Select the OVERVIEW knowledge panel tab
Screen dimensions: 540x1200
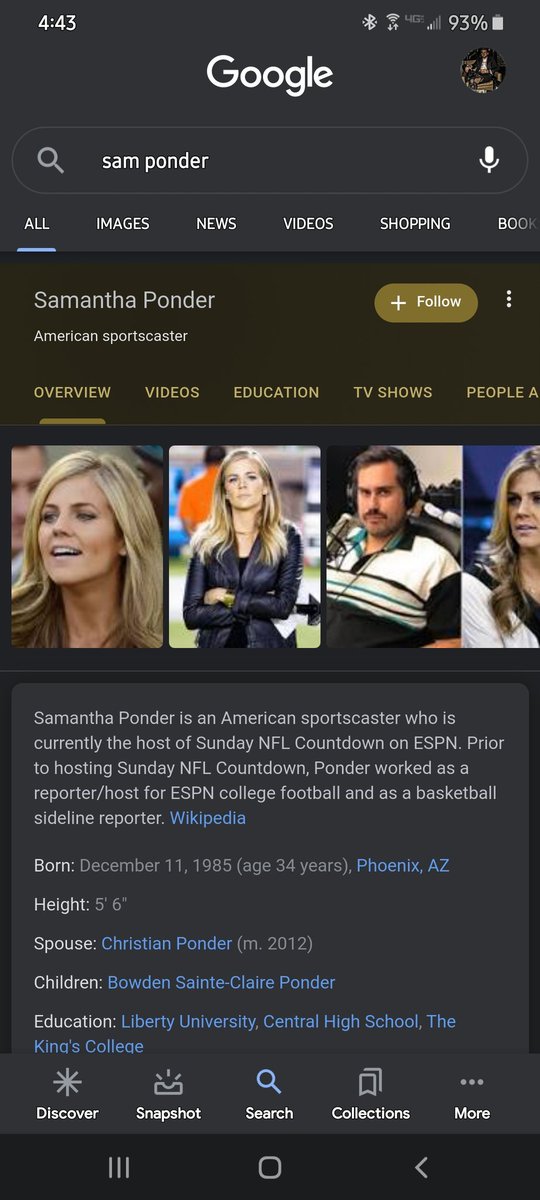tap(72, 392)
